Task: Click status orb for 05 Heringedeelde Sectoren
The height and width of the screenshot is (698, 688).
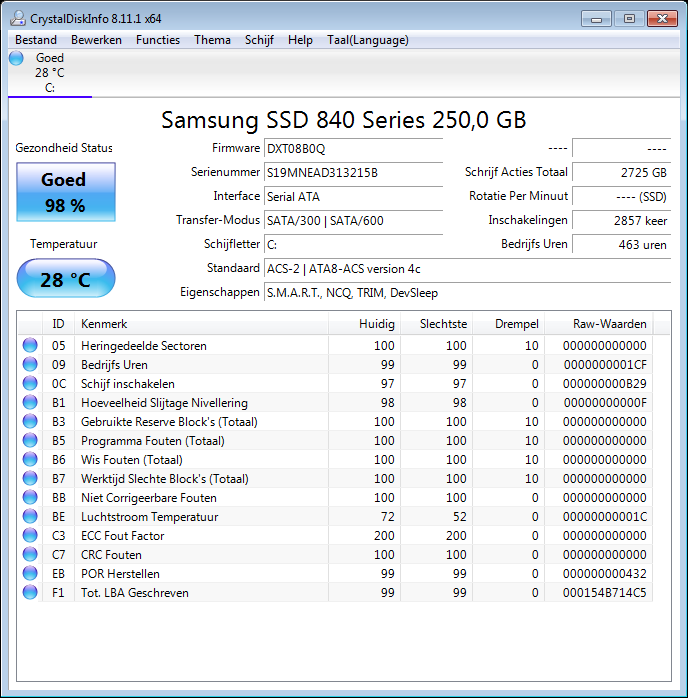Action: pyautogui.click(x=30, y=345)
